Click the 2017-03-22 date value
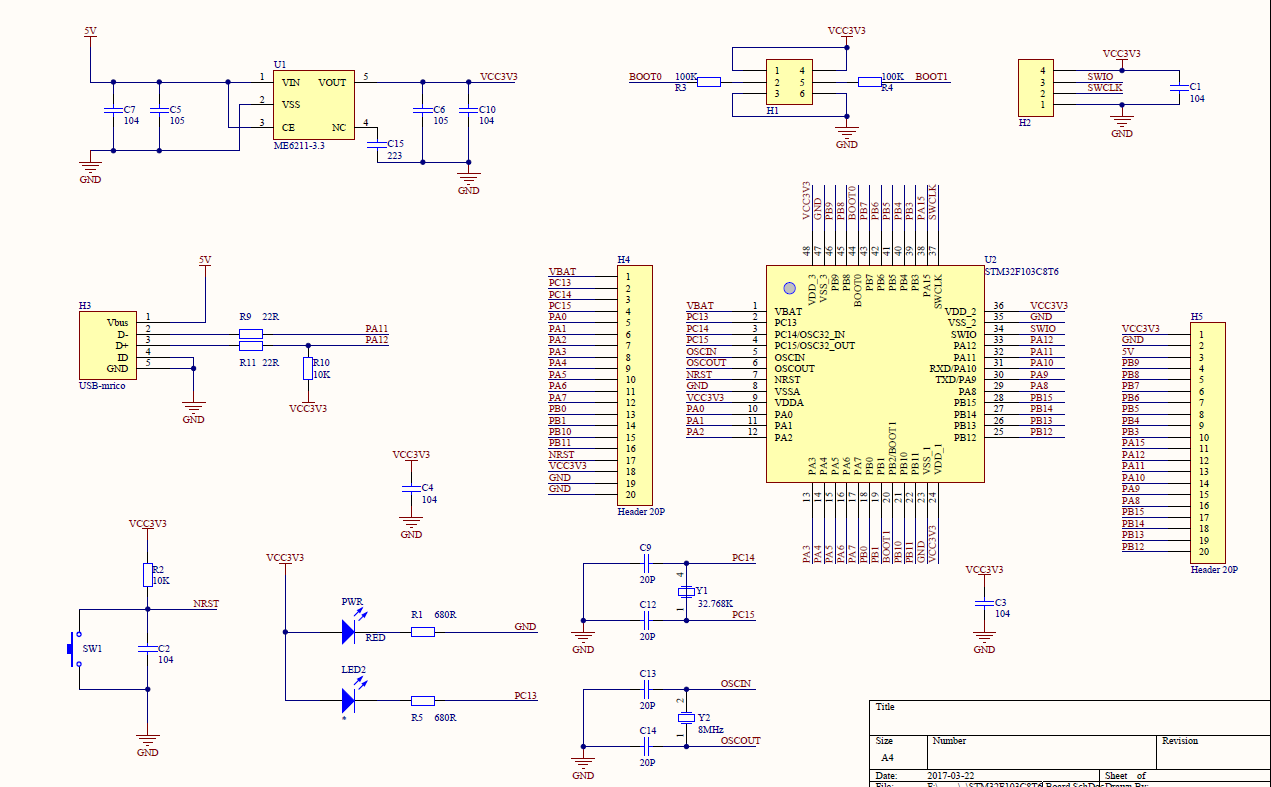 coord(950,776)
